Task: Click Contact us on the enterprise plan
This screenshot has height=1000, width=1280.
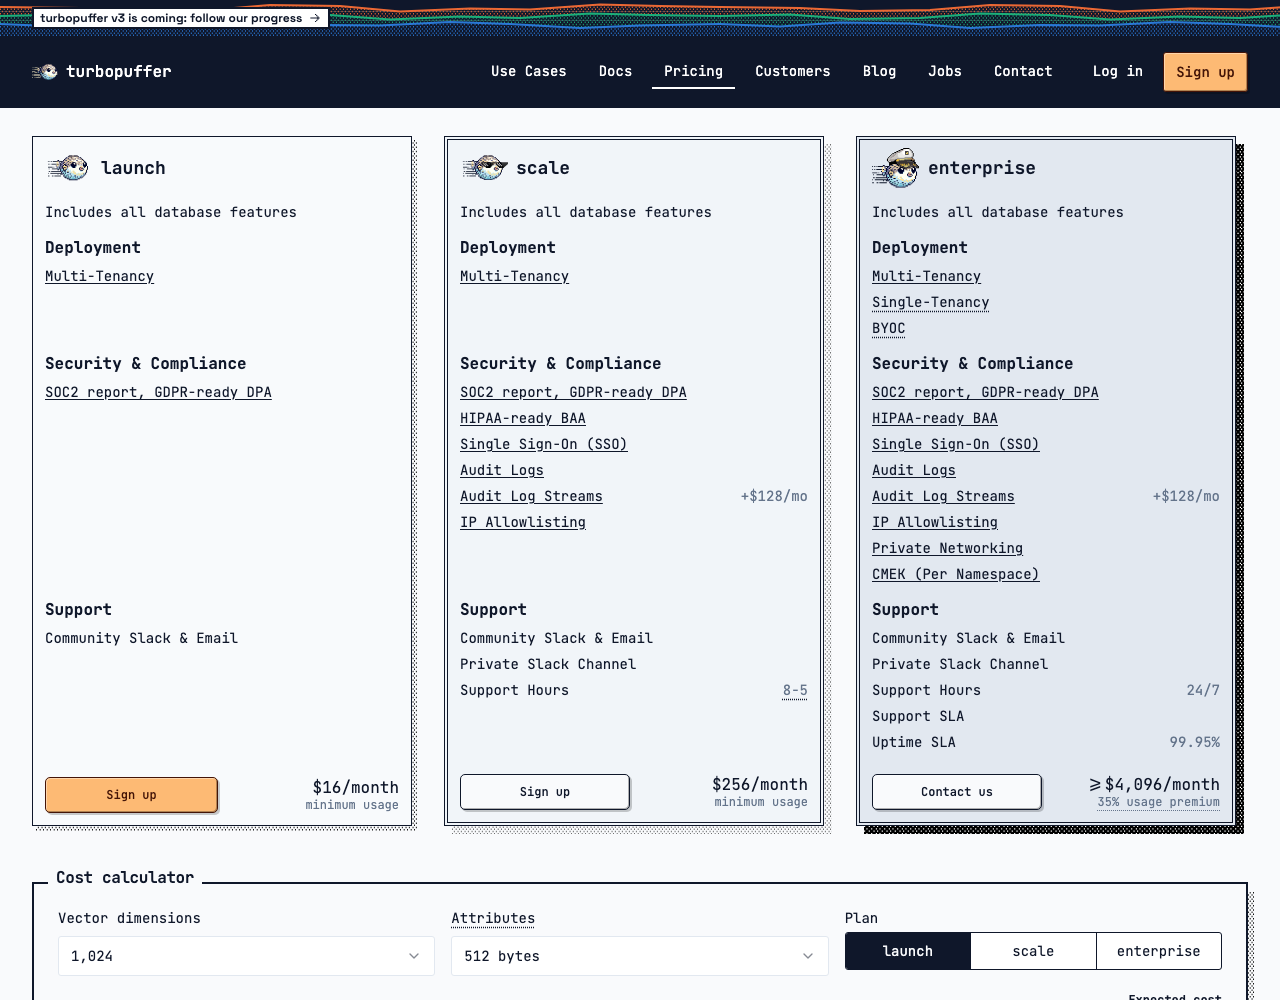Action: coord(957,792)
